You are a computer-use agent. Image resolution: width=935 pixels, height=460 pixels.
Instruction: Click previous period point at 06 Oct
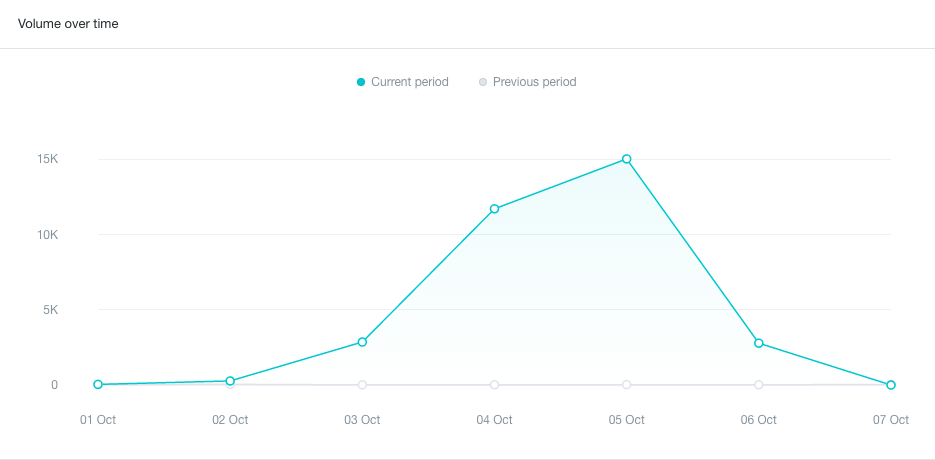click(758, 385)
